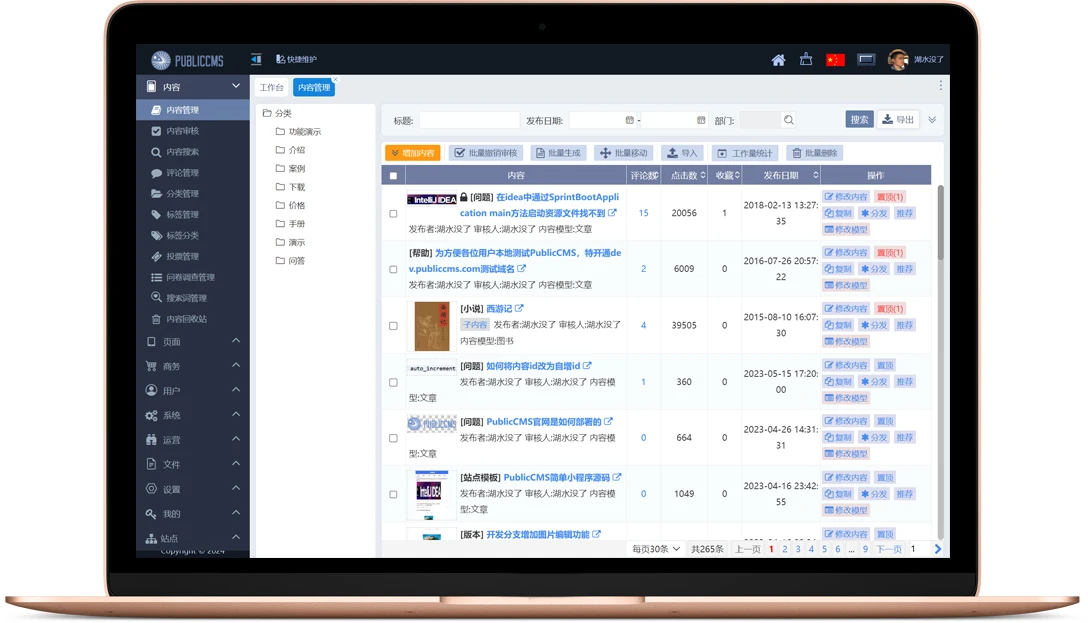Open the 发布日期 calendar picker icon
Screen dimensions: 1088x623
click(628, 119)
